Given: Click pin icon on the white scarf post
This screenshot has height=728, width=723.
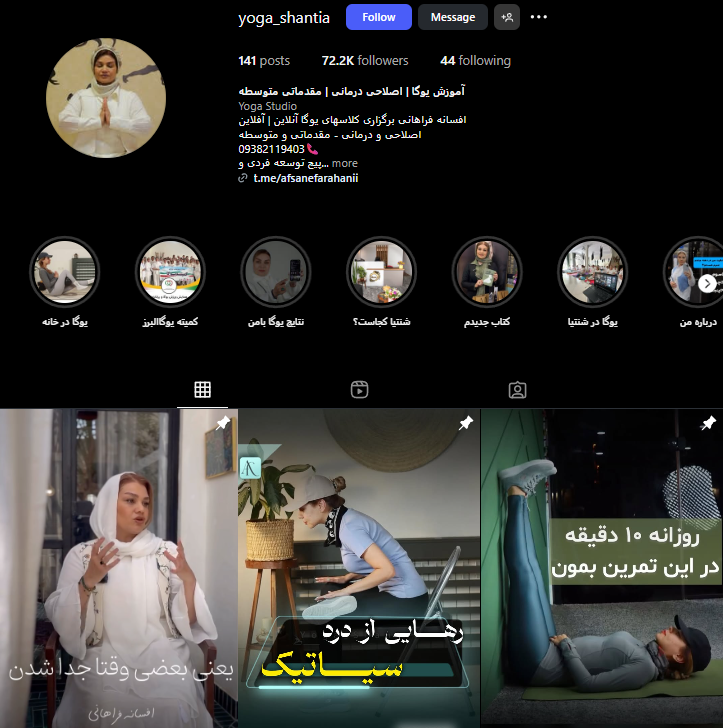Looking at the screenshot, I should (223, 422).
